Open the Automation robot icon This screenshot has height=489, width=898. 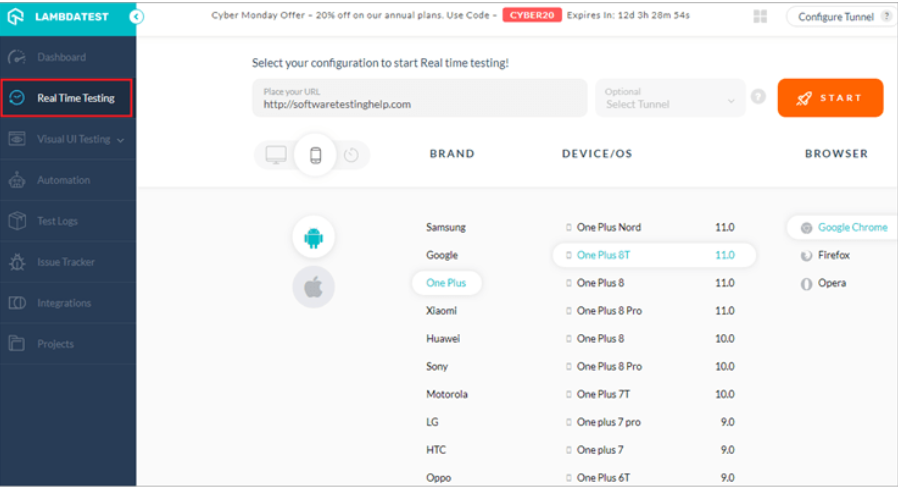click(x=17, y=180)
